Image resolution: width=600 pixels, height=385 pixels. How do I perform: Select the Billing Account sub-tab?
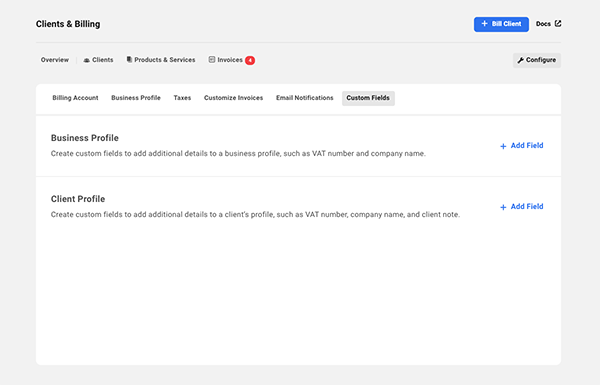pos(75,98)
